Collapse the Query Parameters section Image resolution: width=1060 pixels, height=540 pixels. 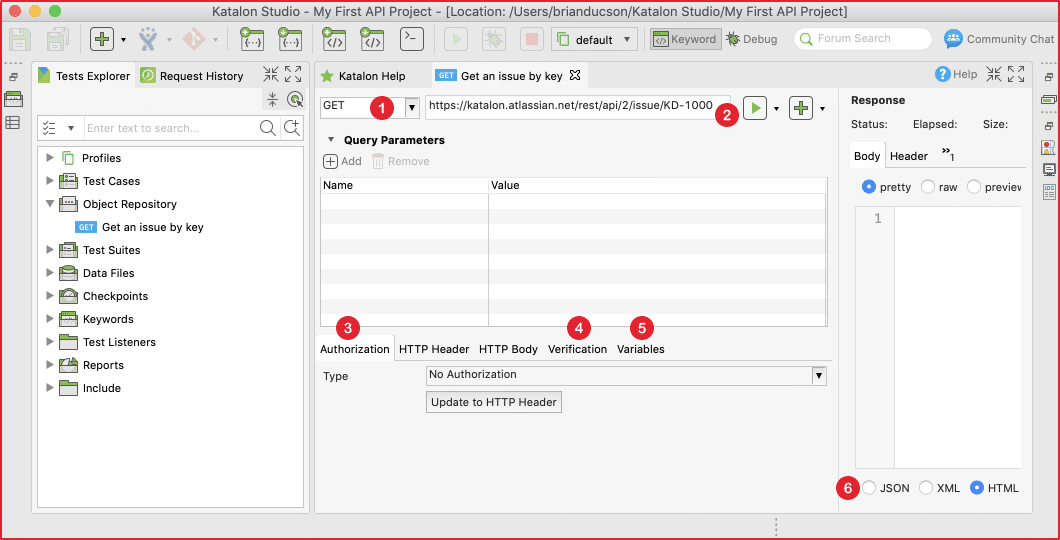[331, 141]
